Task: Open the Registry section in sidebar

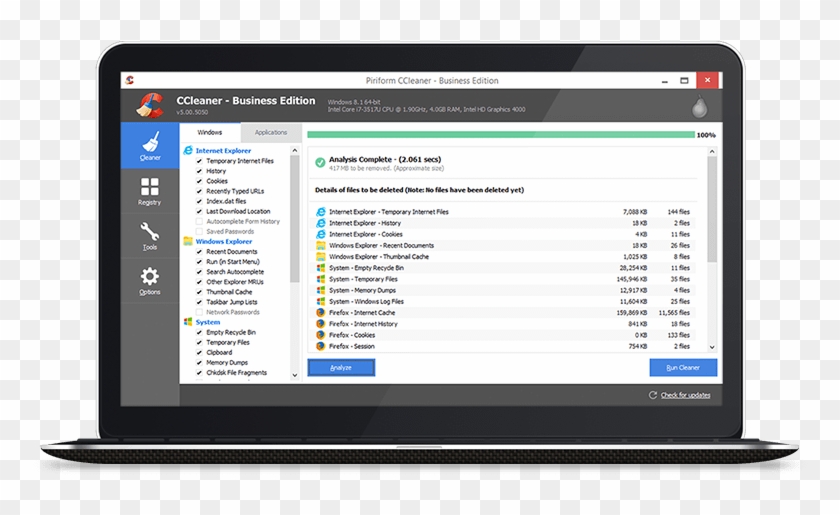Action: click(x=149, y=191)
